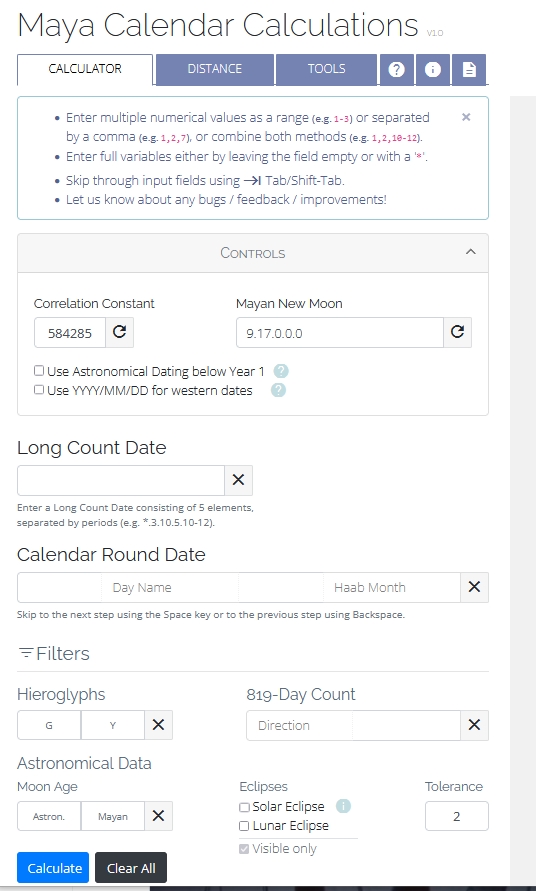536x891 pixels.
Task: Switch to the Distance tab
Action: point(215,69)
